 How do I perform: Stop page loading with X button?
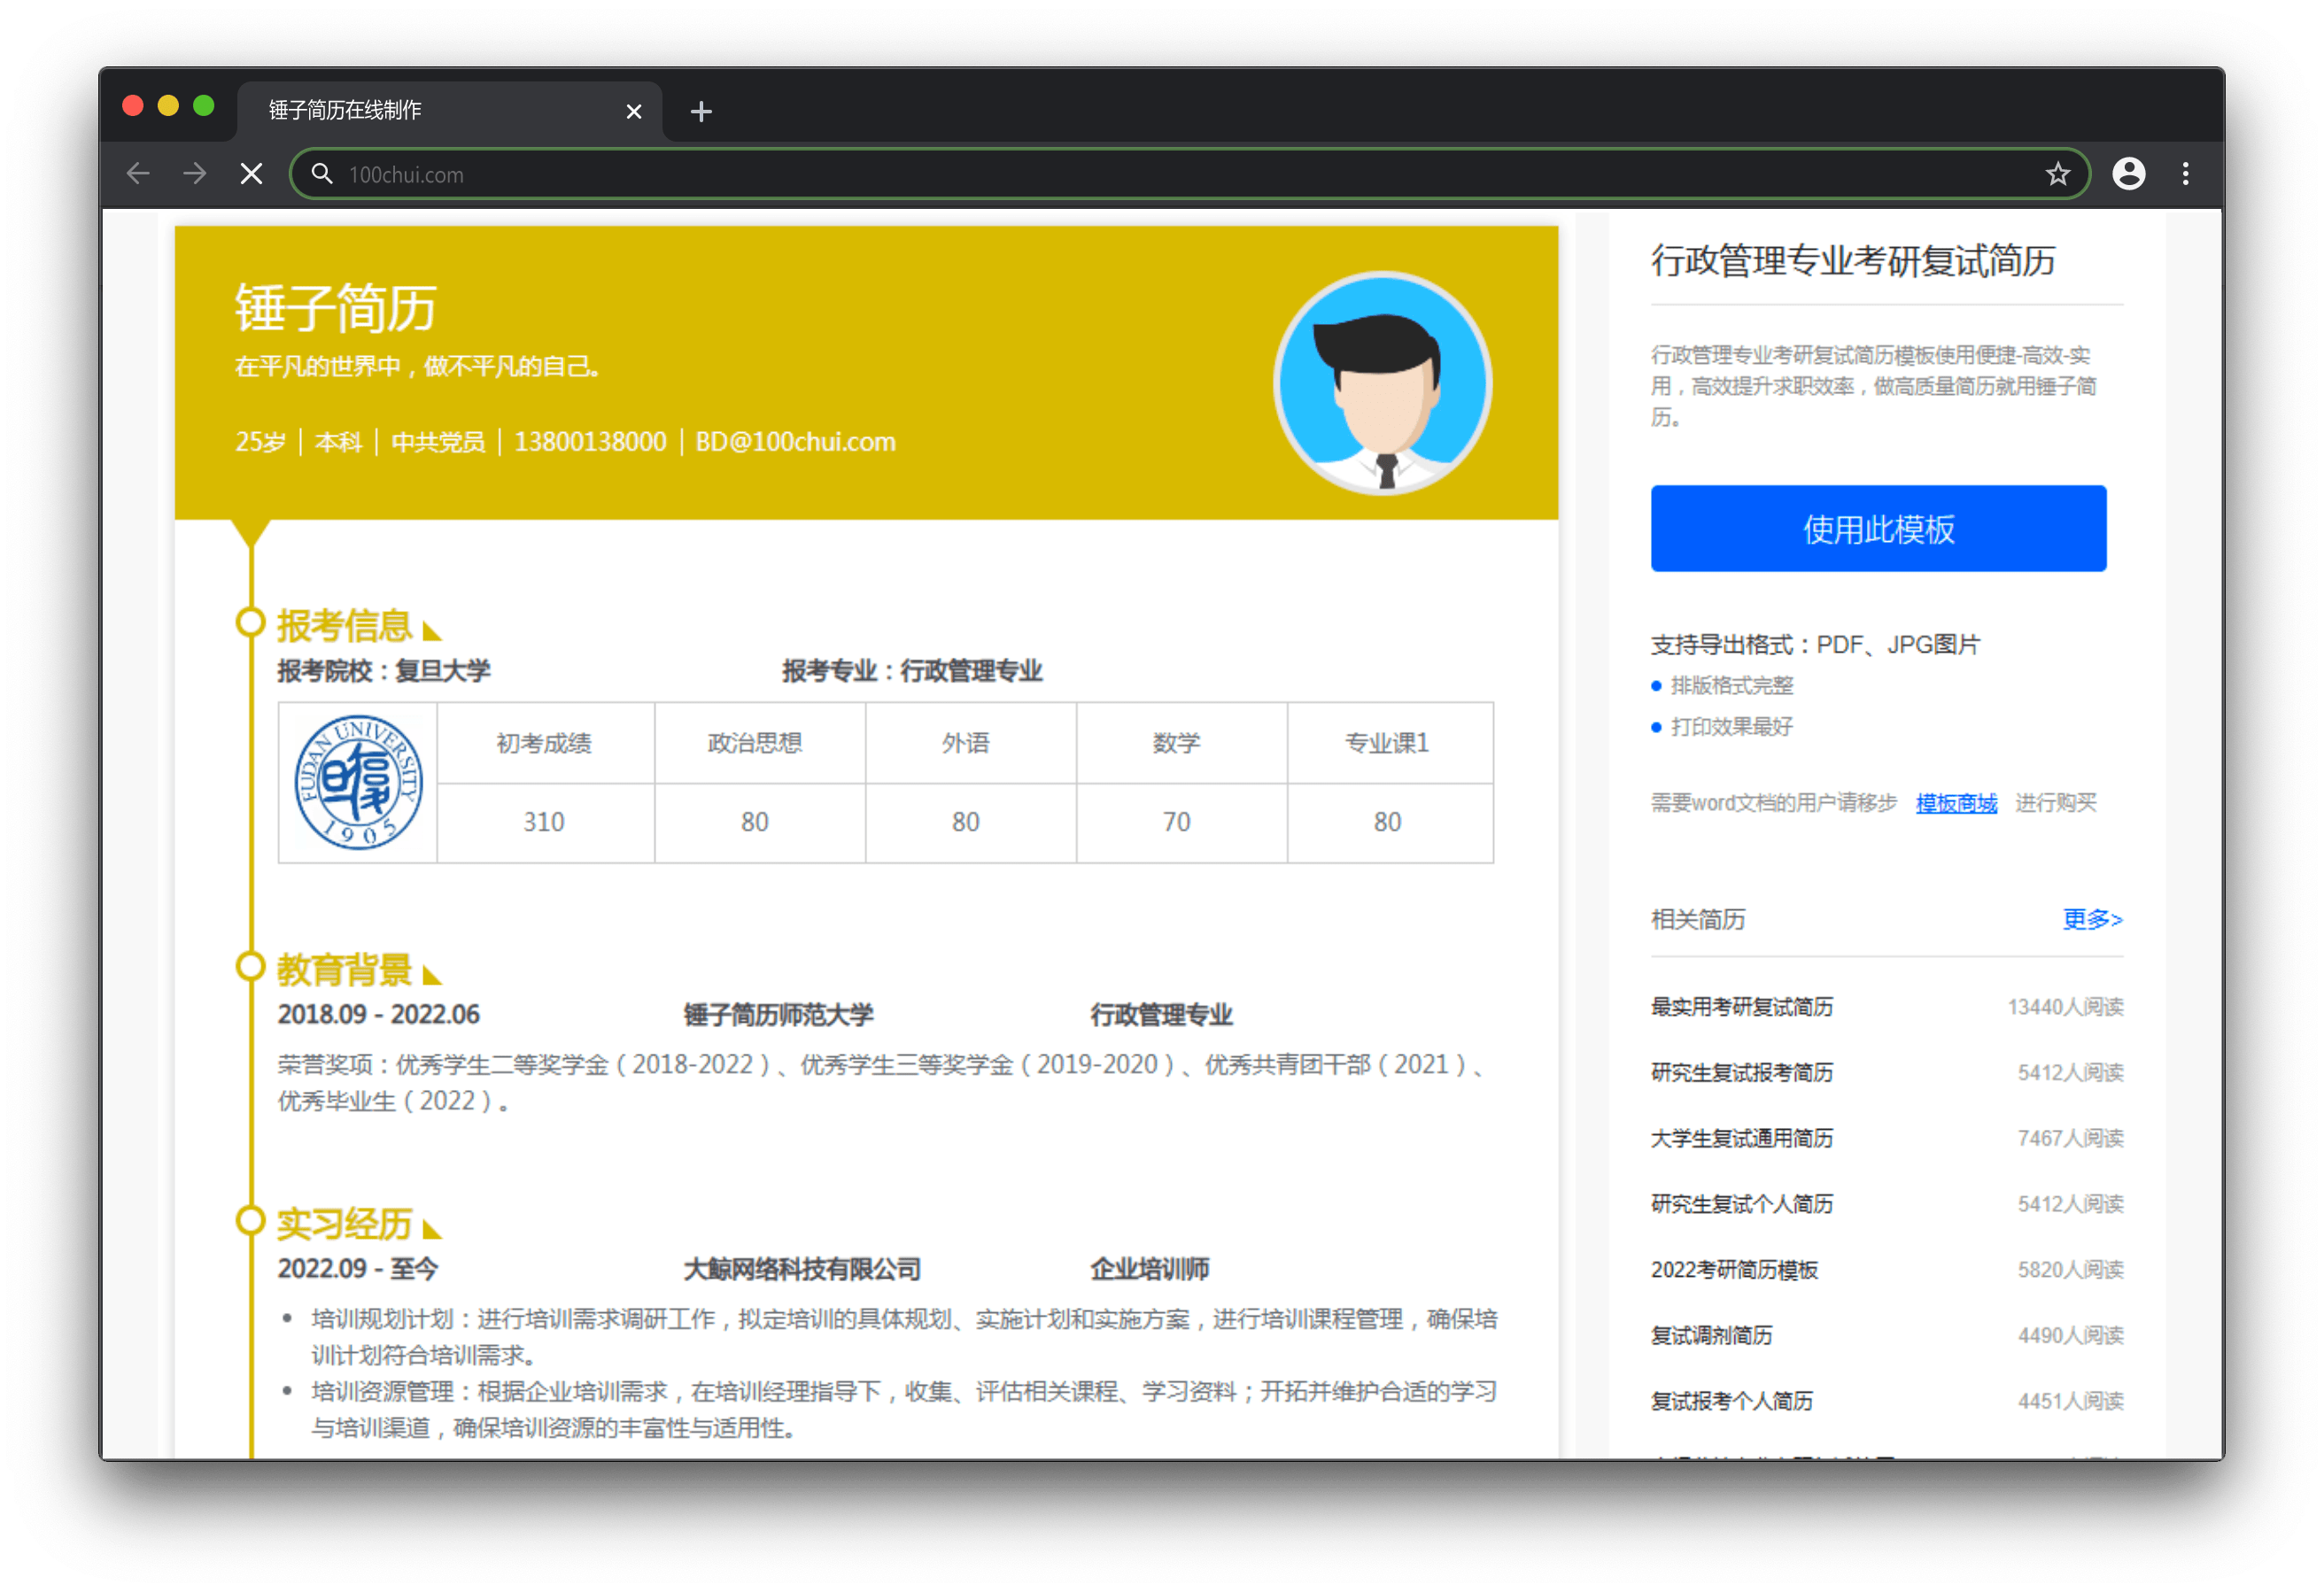point(252,174)
